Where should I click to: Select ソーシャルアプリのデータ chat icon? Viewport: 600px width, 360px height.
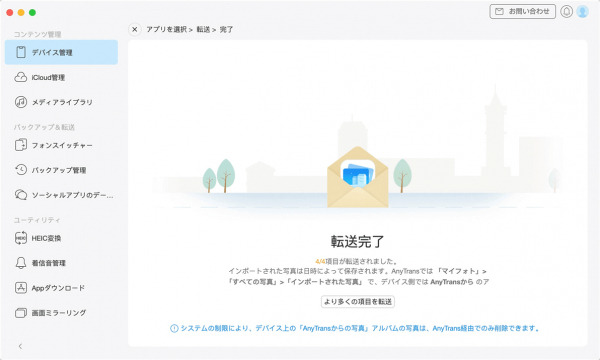pyautogui.click(x=21, y=195)
